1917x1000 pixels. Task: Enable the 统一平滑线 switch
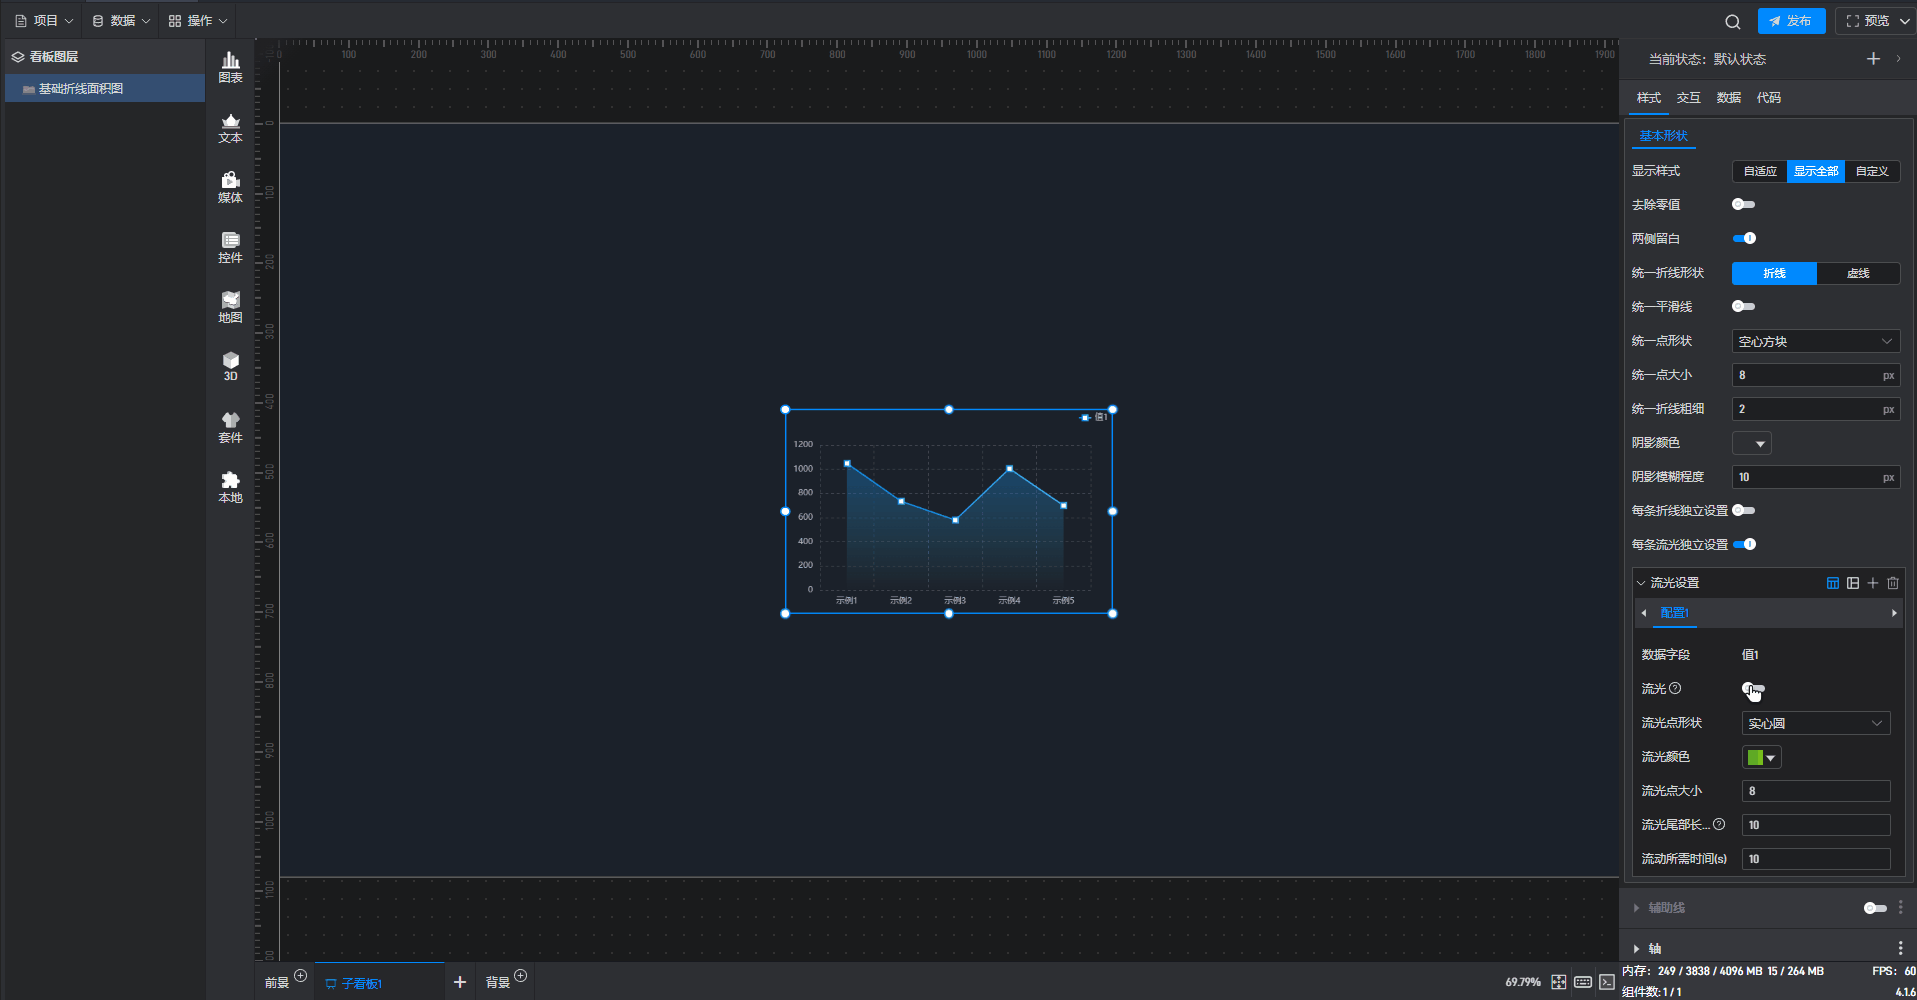(1743, 307)
